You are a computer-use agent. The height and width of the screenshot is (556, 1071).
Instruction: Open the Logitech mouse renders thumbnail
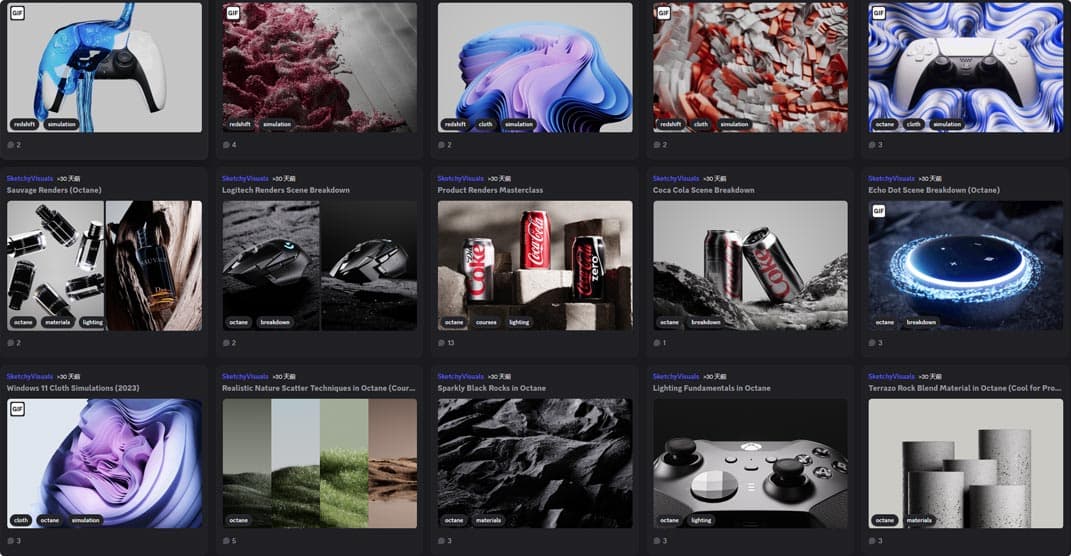(x=319, y=265)
